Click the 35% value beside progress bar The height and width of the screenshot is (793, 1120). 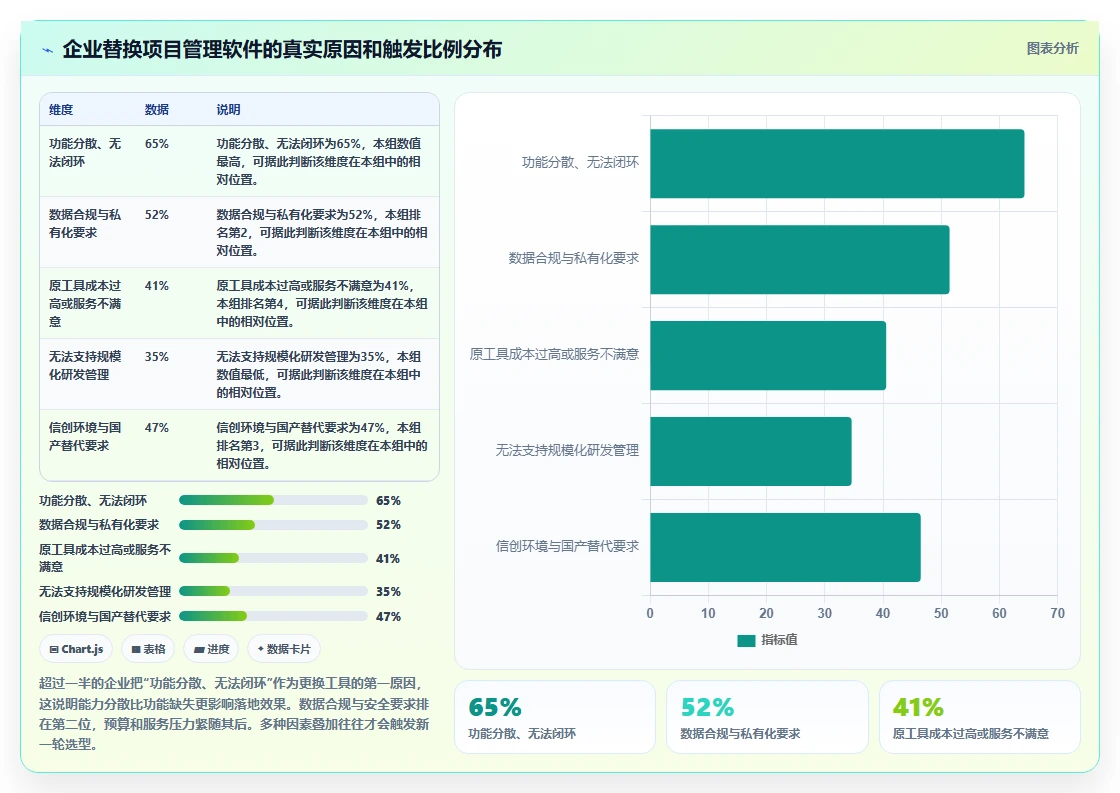click(x=388, y=592)
